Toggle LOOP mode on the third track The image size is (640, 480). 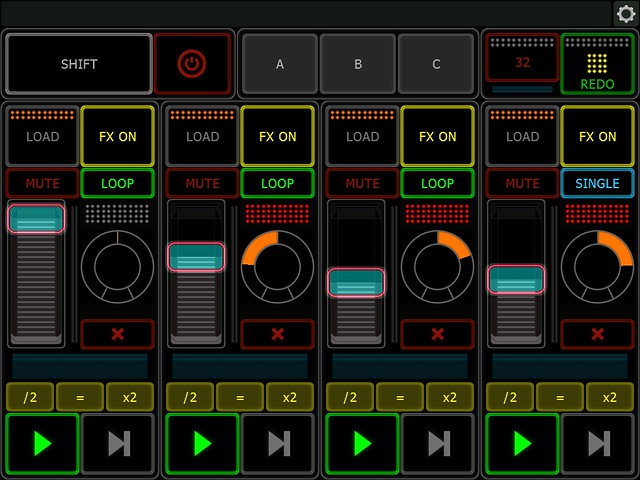pyautogui.click(x=438, y=183)
